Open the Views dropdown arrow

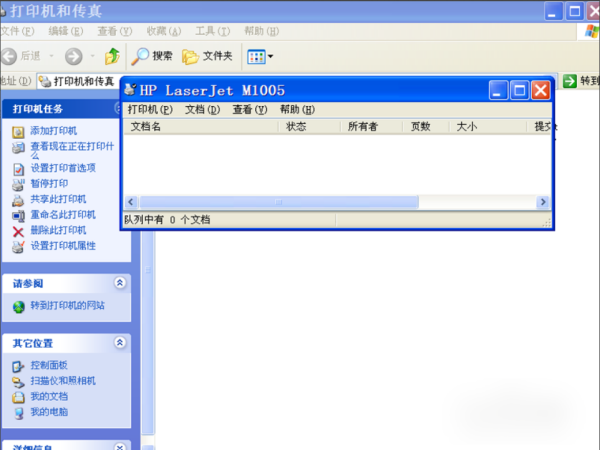(271, 57)
